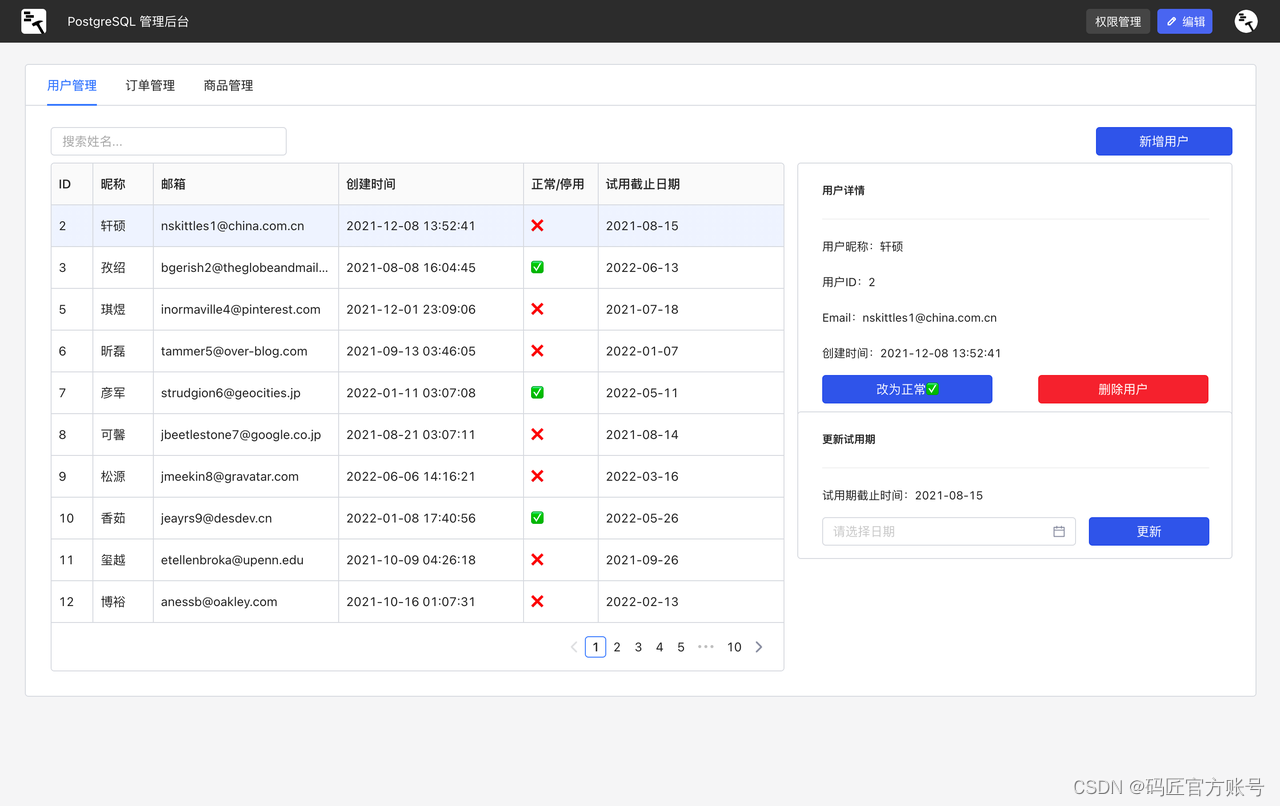
Task: Go to page 4 in pagination
Action: tap(660, 647)
